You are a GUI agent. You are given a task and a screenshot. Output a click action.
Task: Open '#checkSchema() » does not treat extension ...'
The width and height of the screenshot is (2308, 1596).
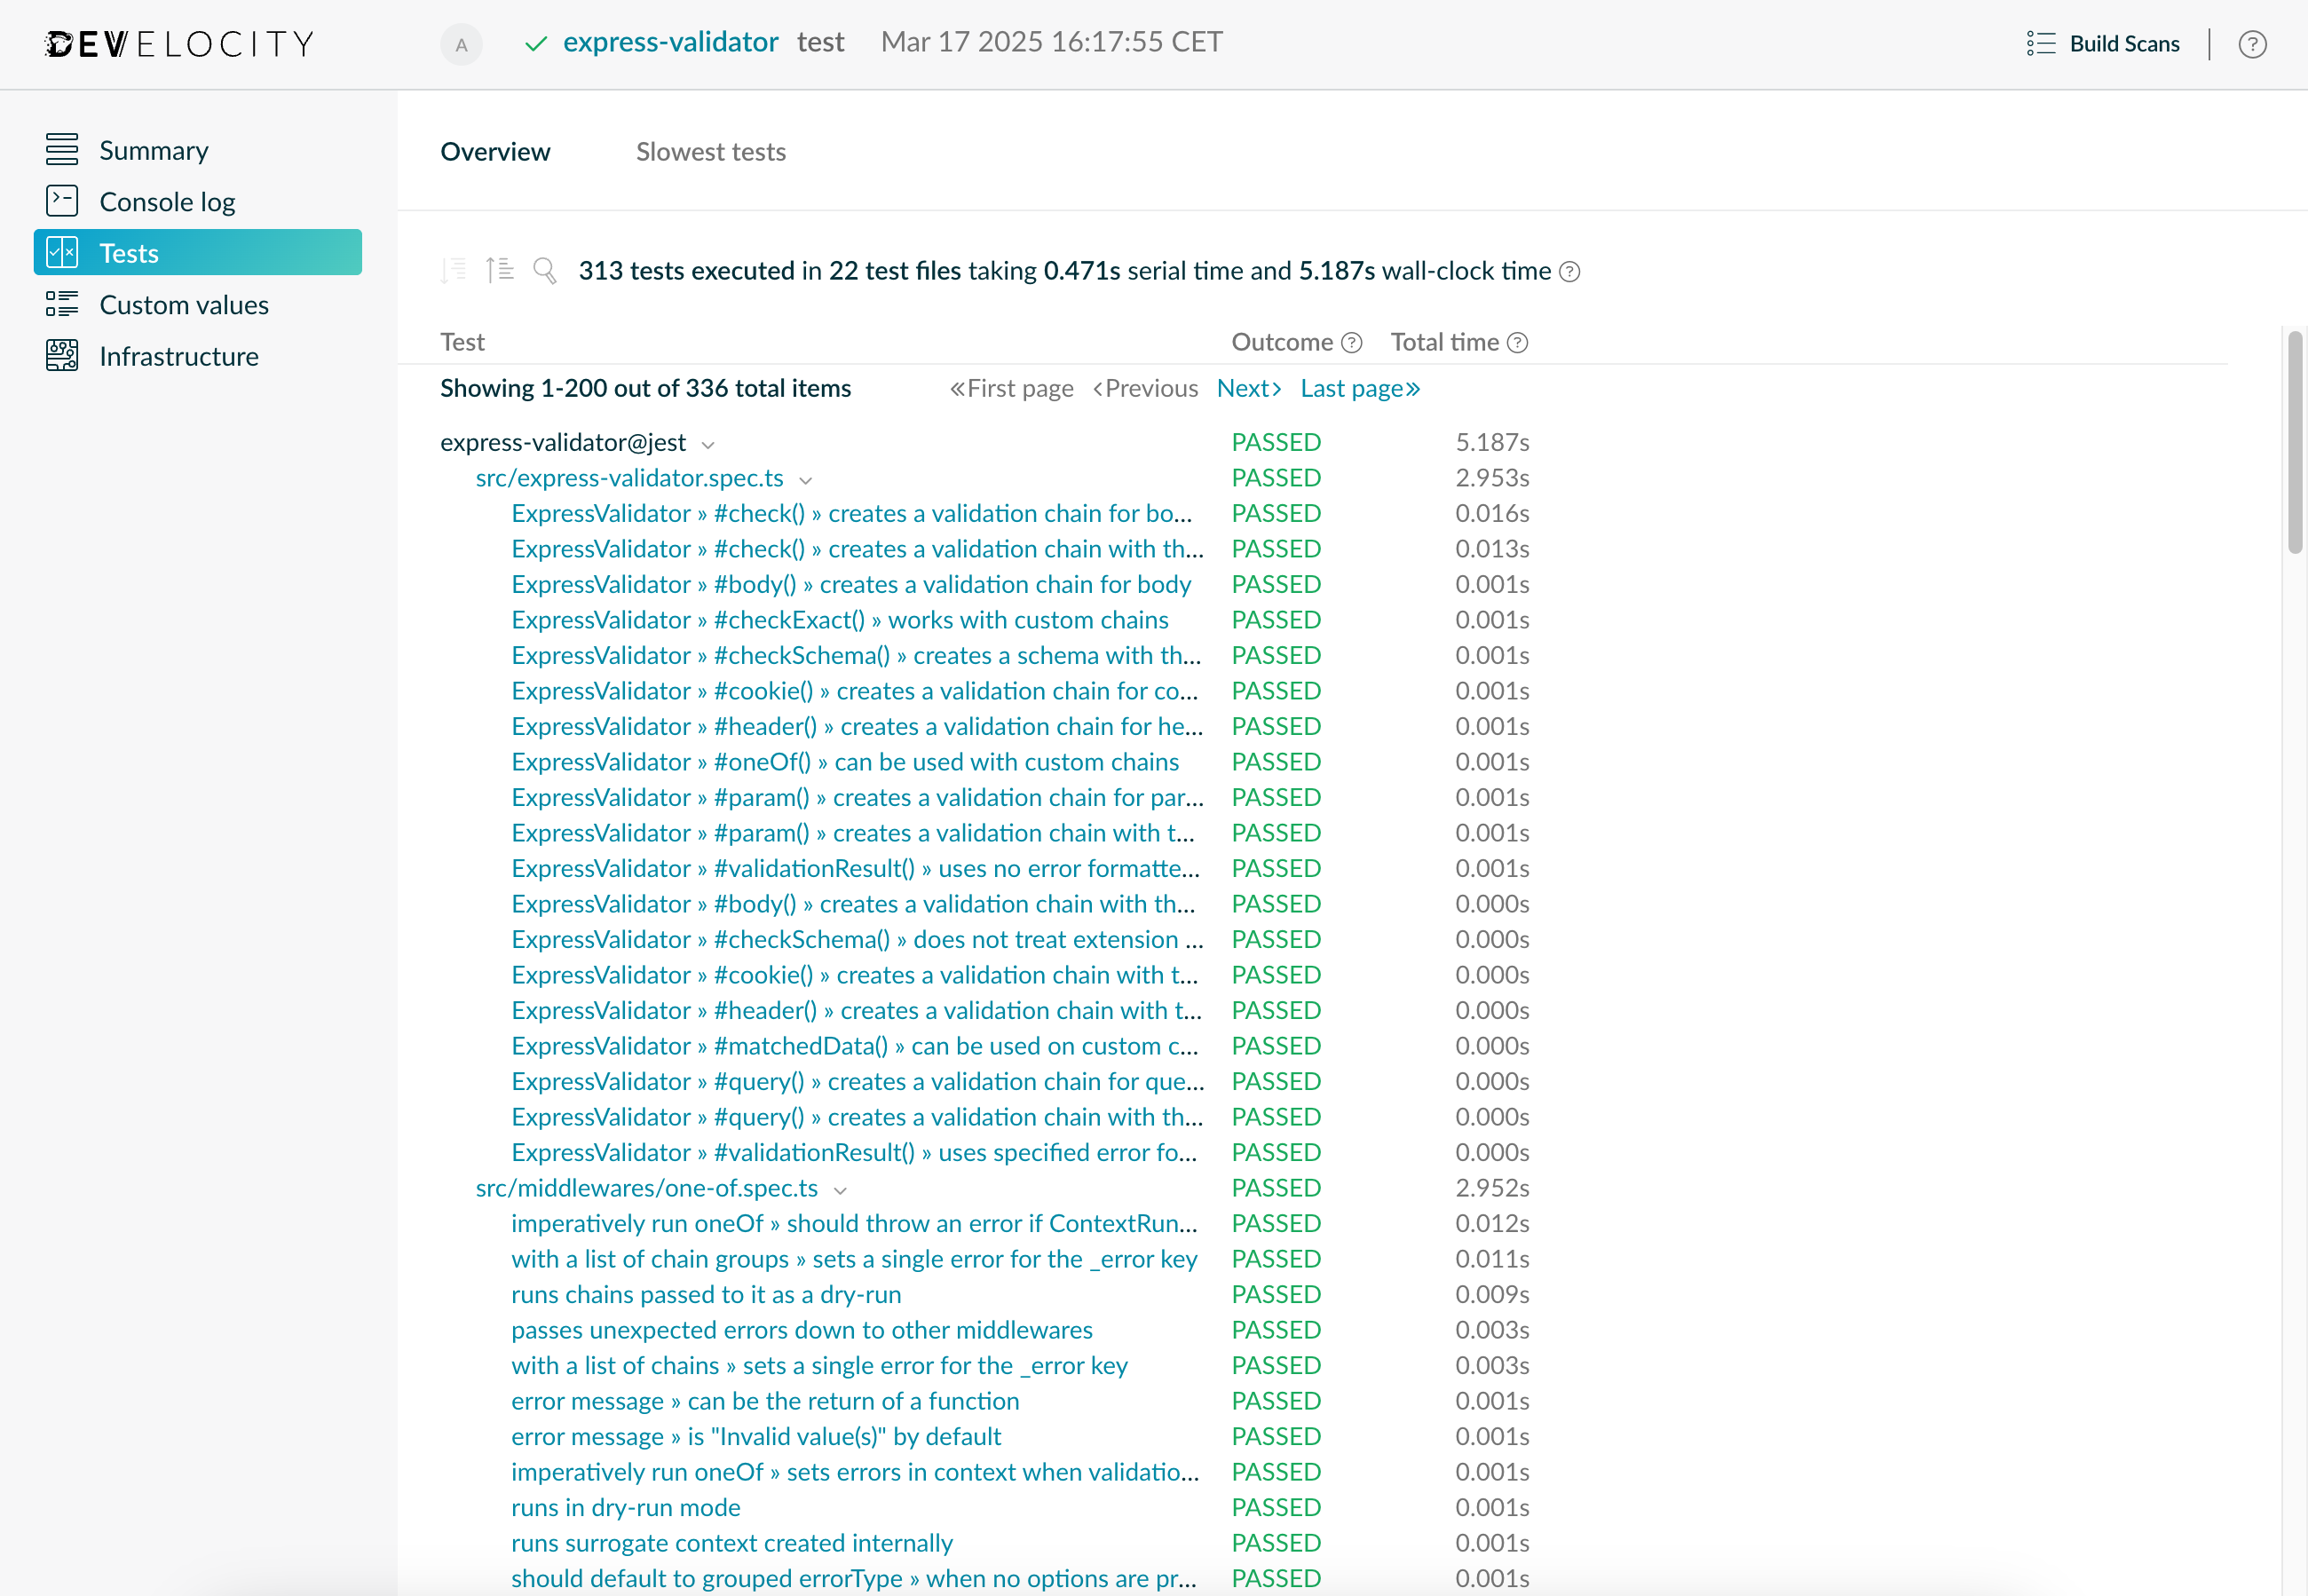858,939
